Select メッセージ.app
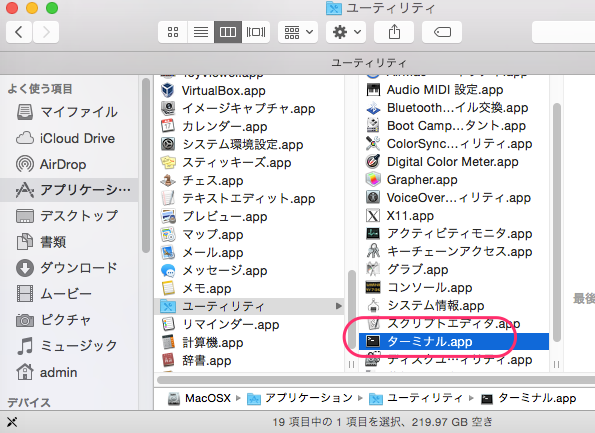Image resolution: width=595 pixels, height=433 pixels. (x=250, y=271)
